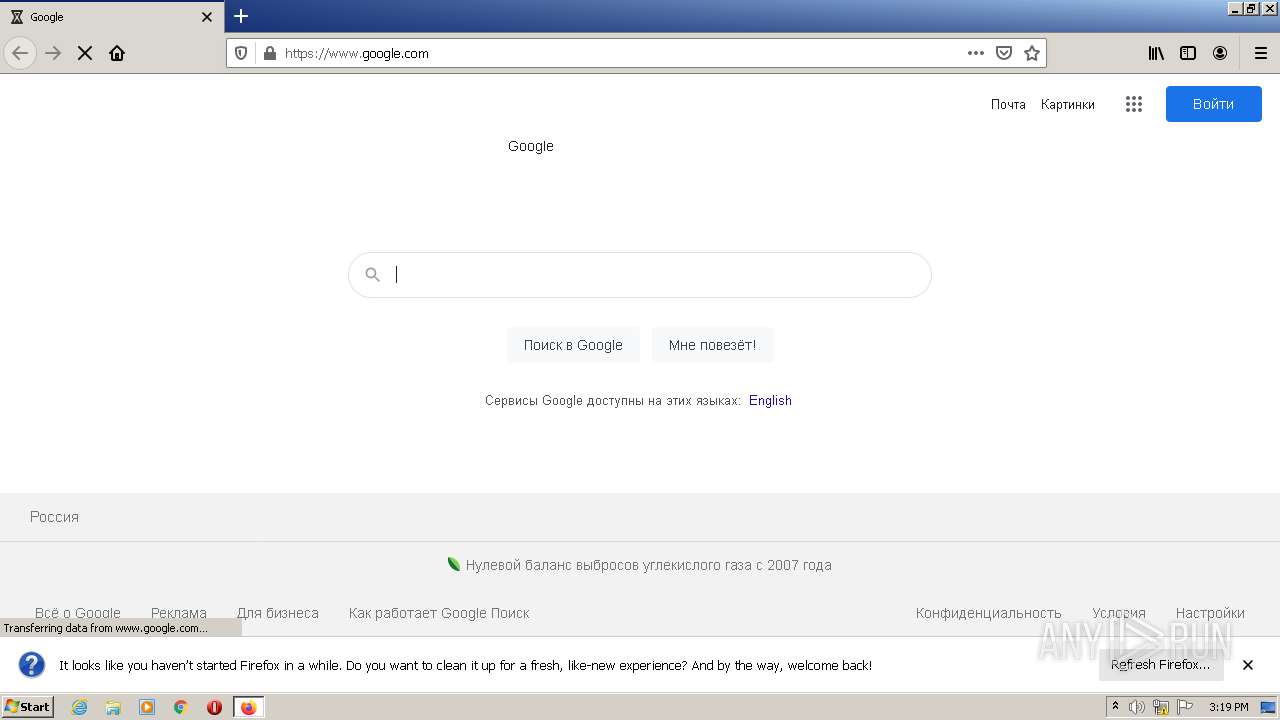
Task: Open the Картинки link
Action: point(1067,104)
